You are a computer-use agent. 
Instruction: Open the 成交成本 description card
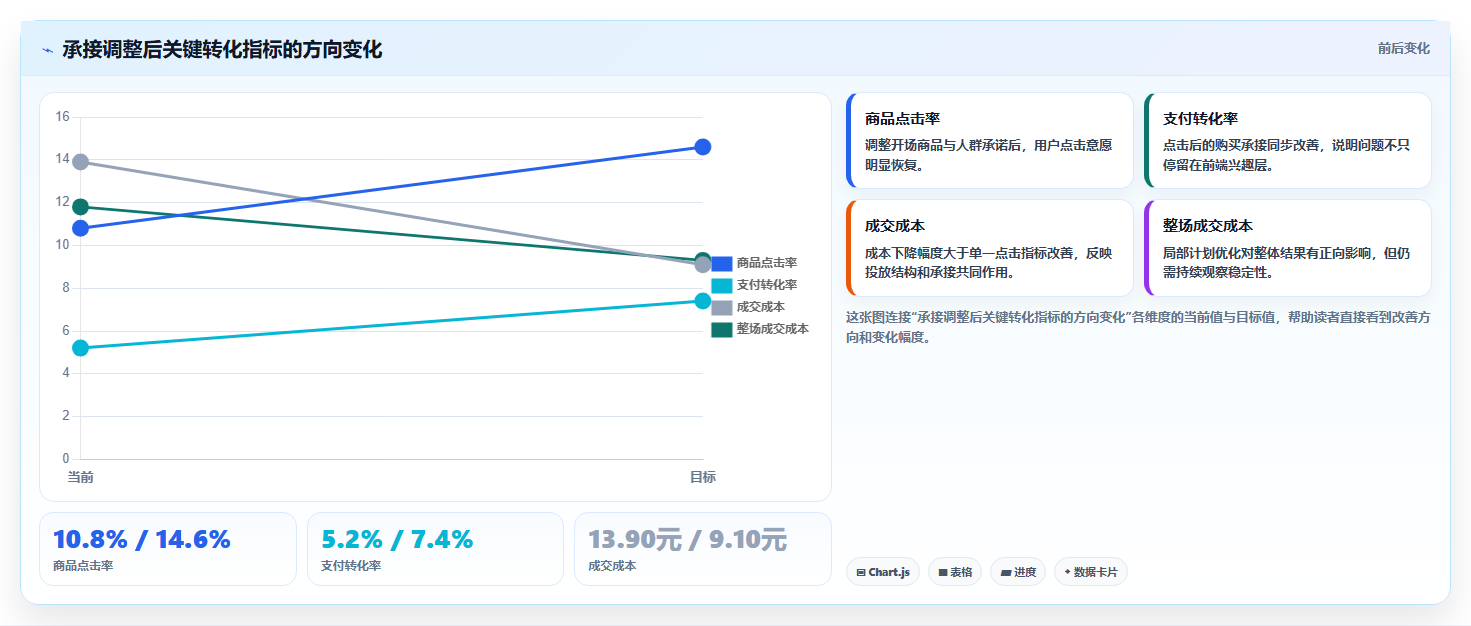click(x=990, y=248)
